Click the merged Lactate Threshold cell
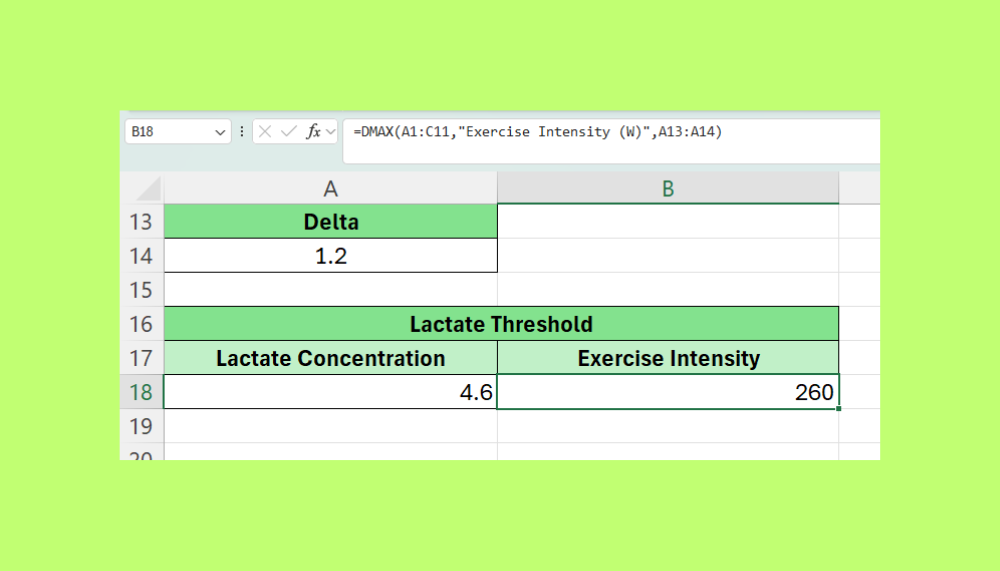Image resolution: width=1000 pixels, height=571 pixels. (501, 324)
